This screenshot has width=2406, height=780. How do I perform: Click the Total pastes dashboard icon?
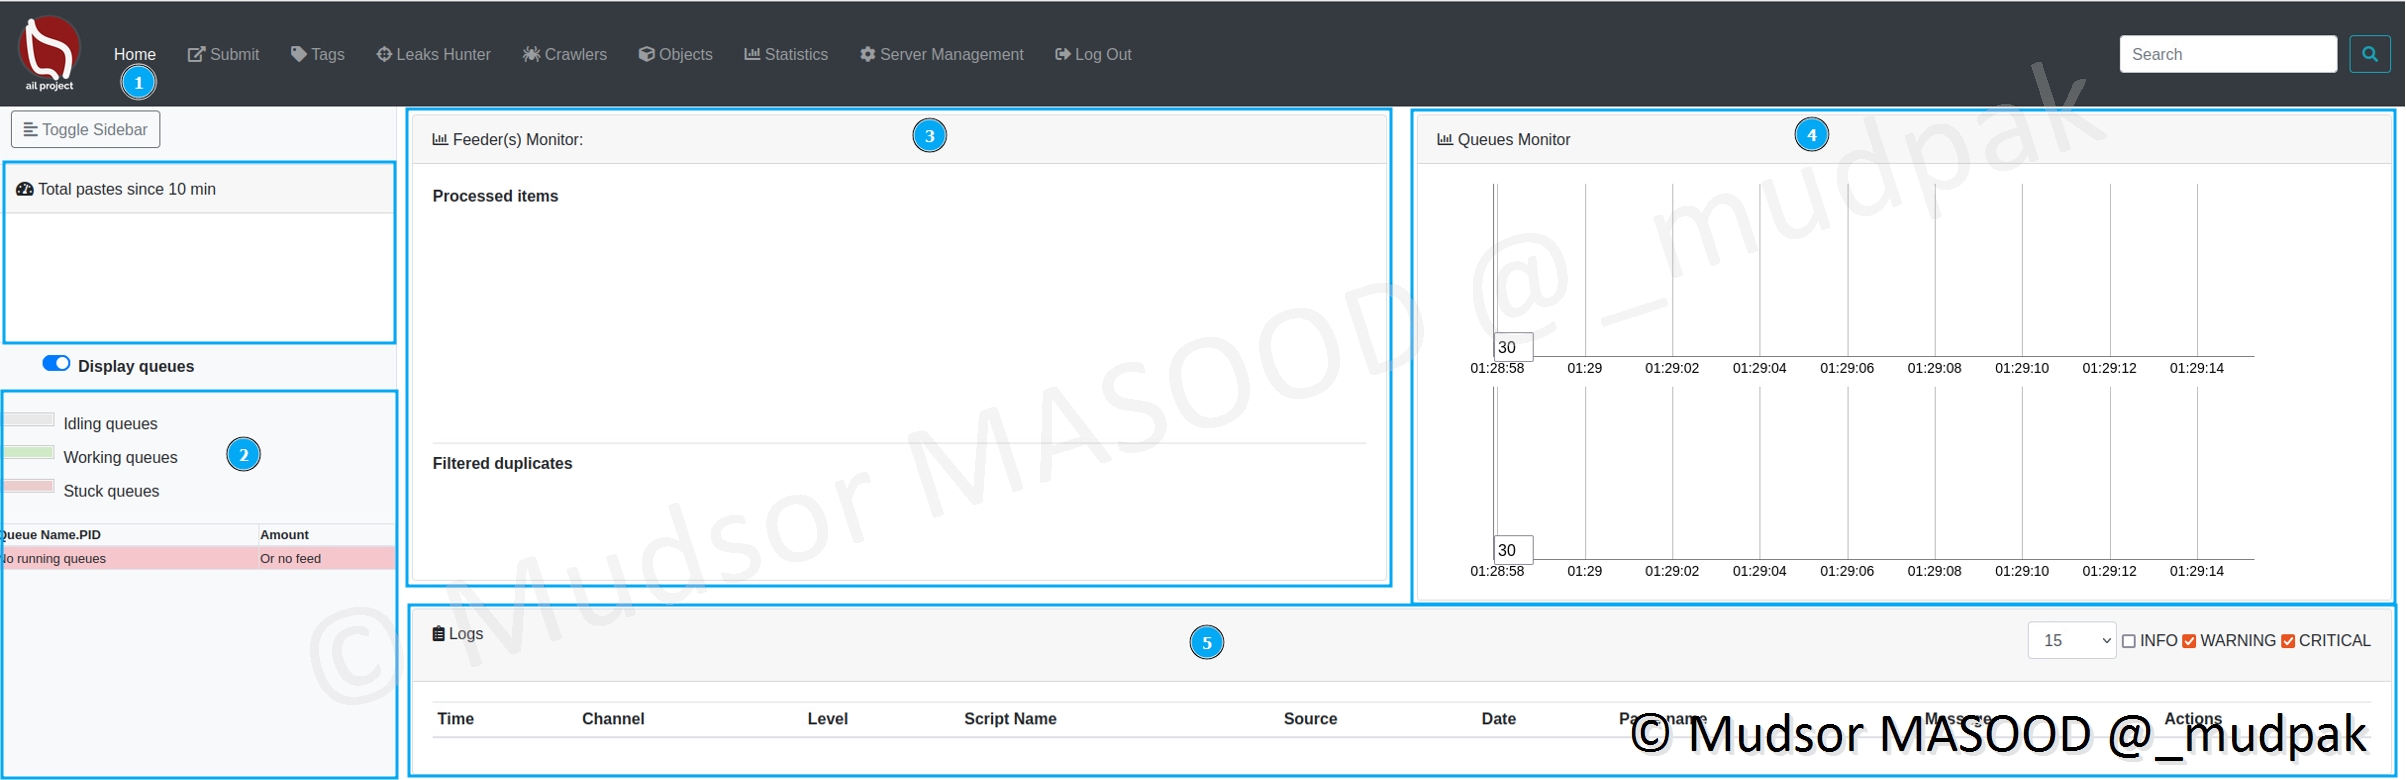[x=25, y=189]
